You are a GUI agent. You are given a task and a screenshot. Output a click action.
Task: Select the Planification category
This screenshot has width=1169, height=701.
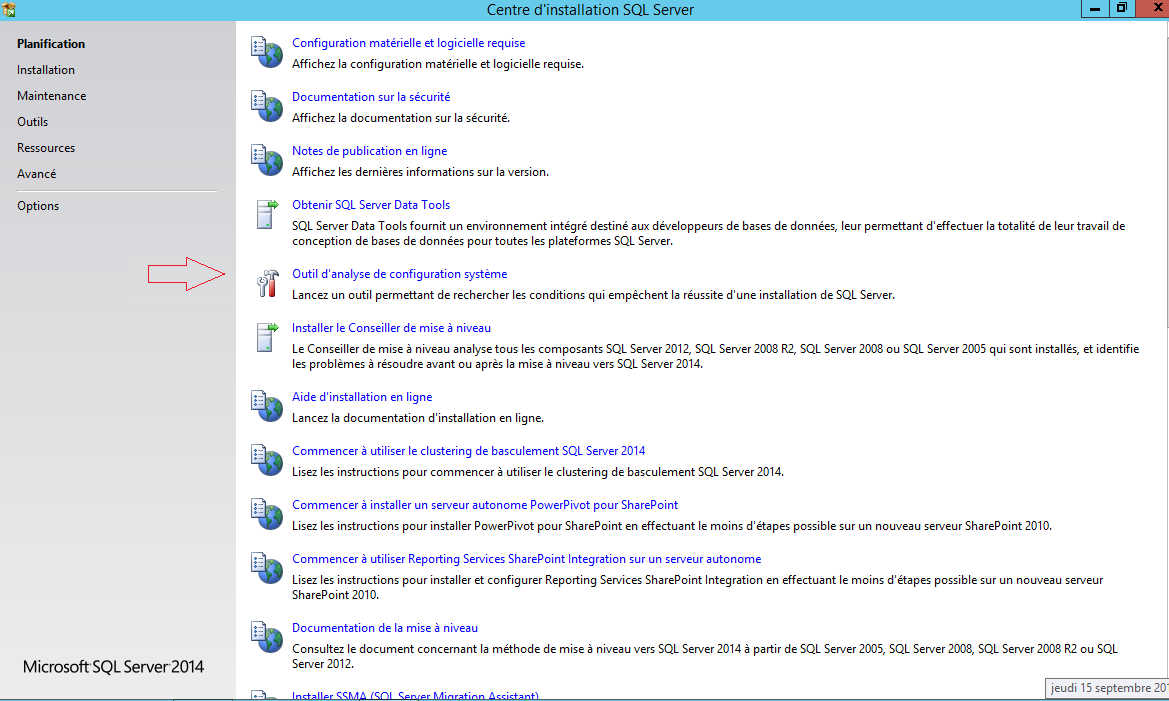[x=51, y=44]
